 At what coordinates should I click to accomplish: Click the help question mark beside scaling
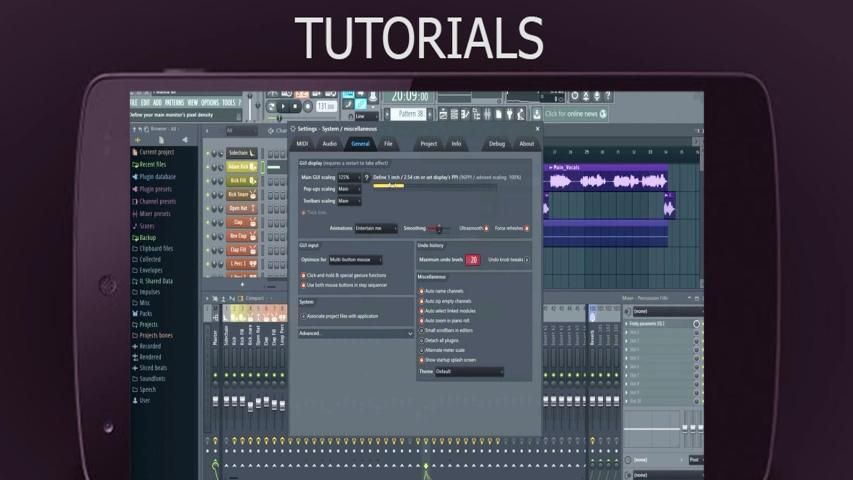pos(367,177)
